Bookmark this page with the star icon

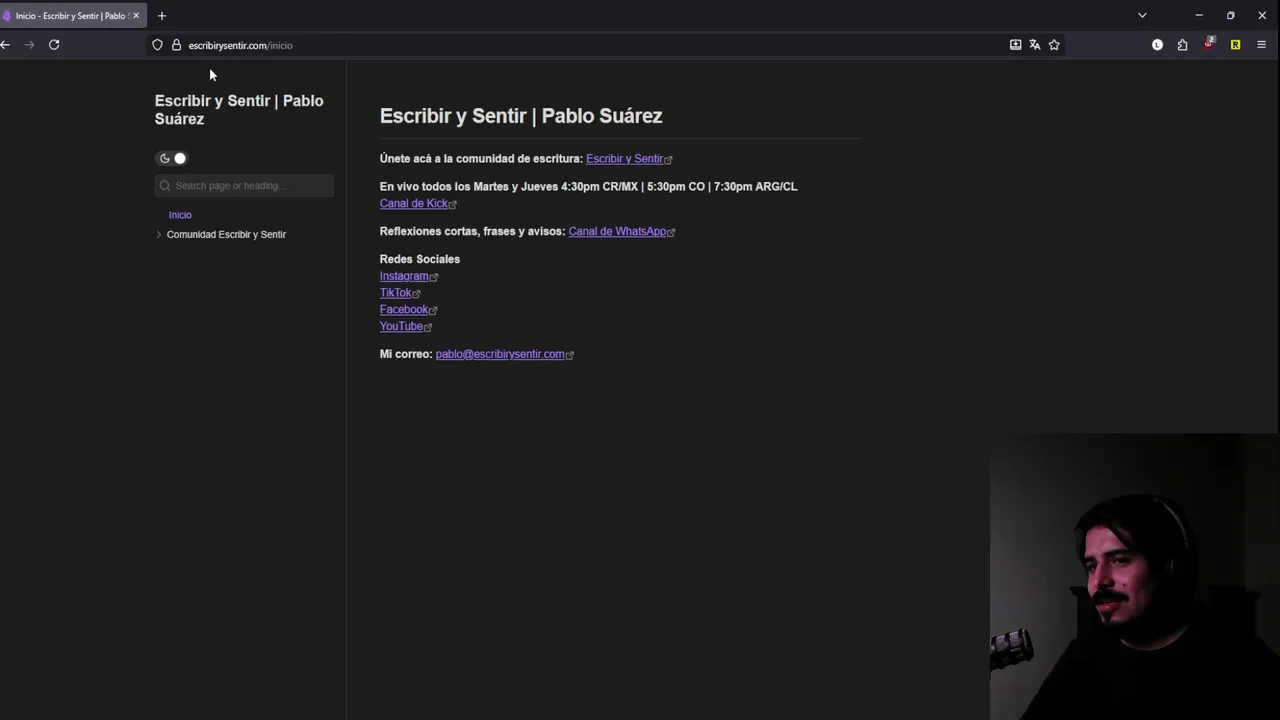point(1054,45)
